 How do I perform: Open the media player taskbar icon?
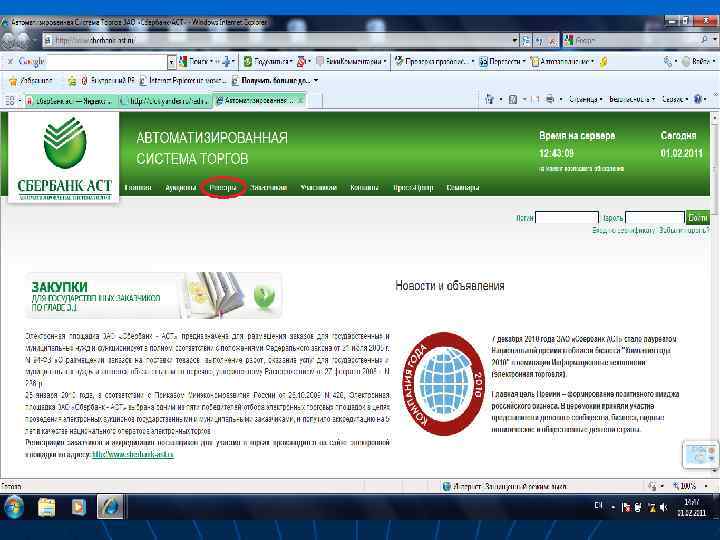79,507
